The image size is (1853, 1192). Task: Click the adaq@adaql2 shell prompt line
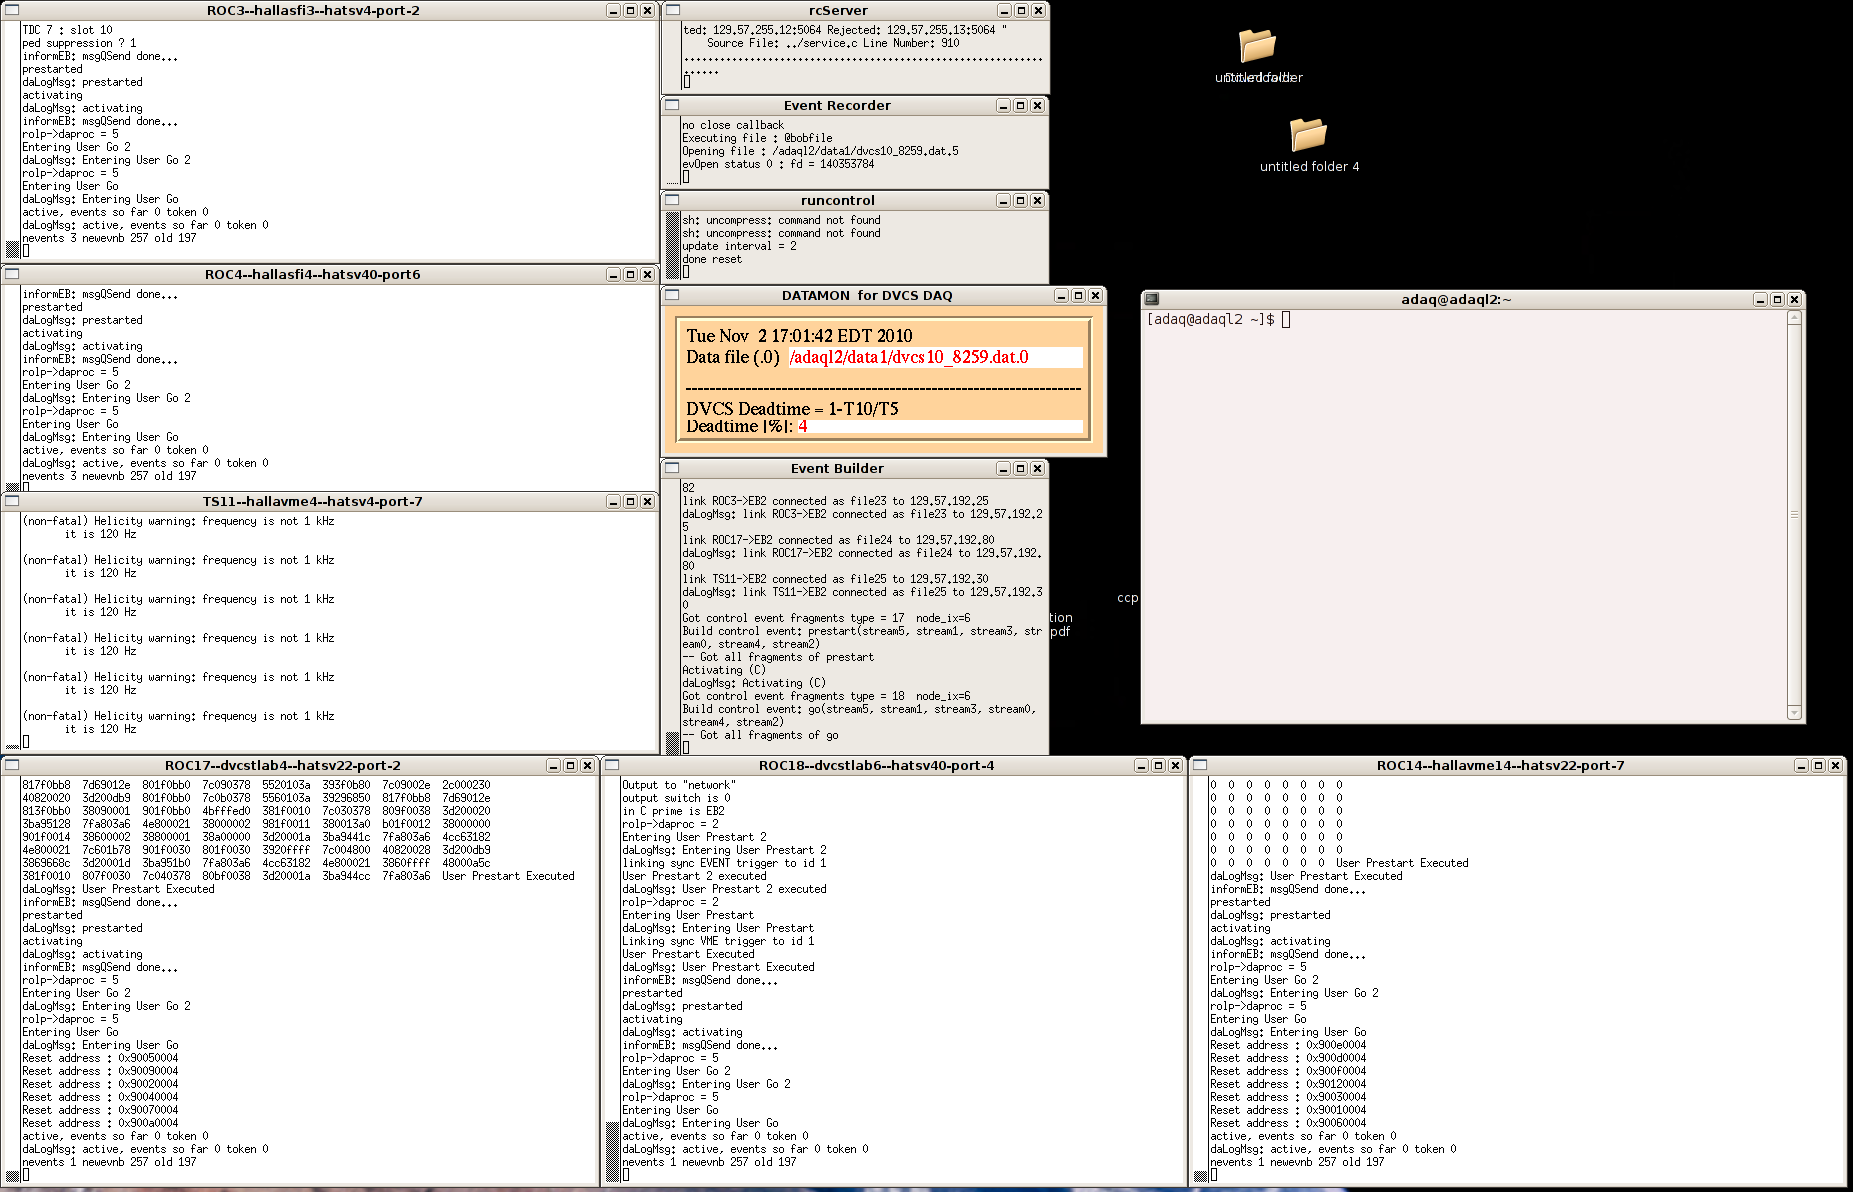point(1218,319)
